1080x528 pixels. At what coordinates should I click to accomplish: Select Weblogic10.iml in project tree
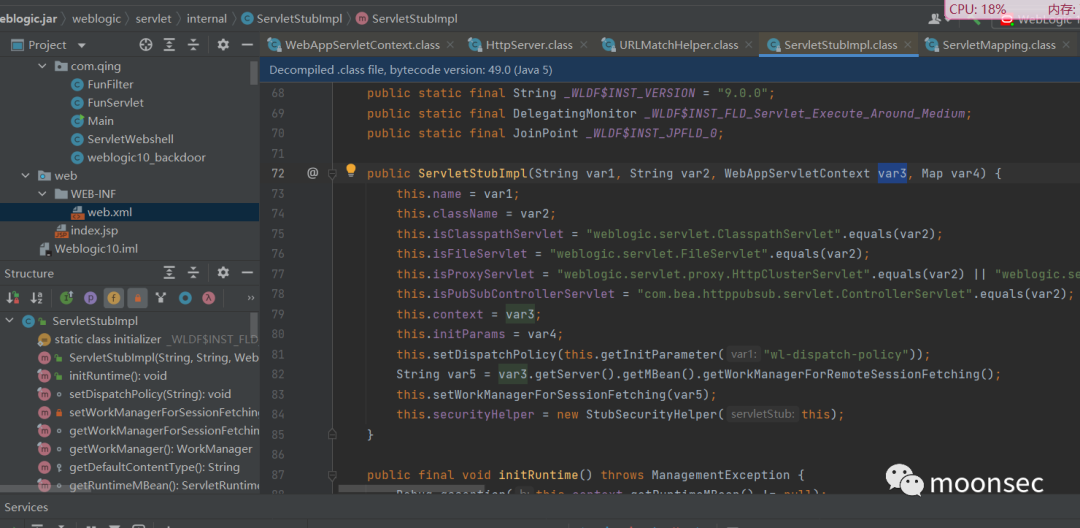[x=96, y=249]
